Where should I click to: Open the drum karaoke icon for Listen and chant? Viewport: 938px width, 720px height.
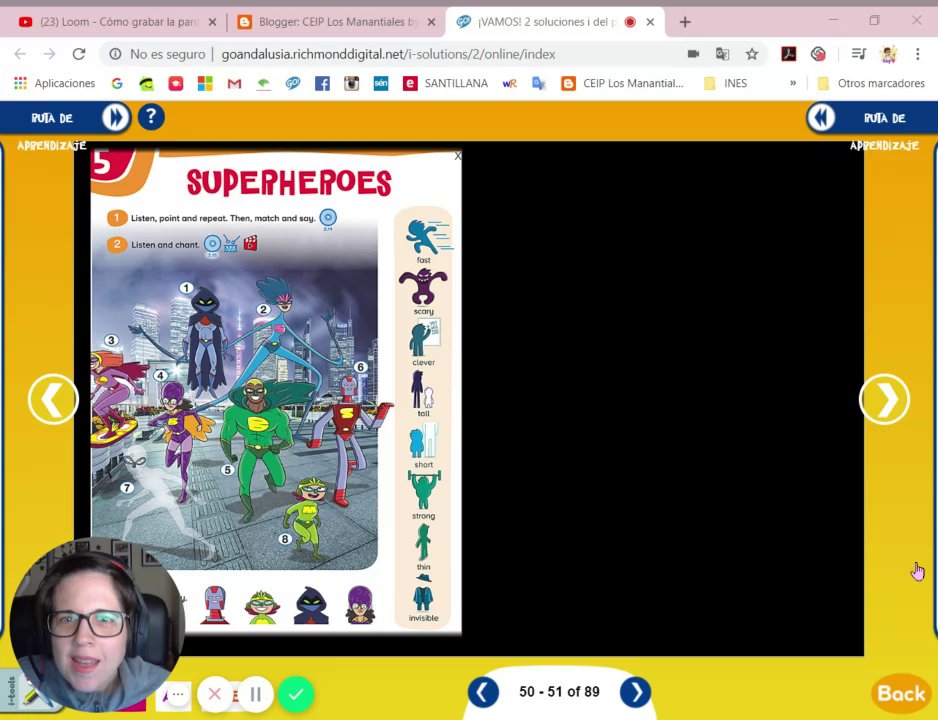[x=232, y=243]
